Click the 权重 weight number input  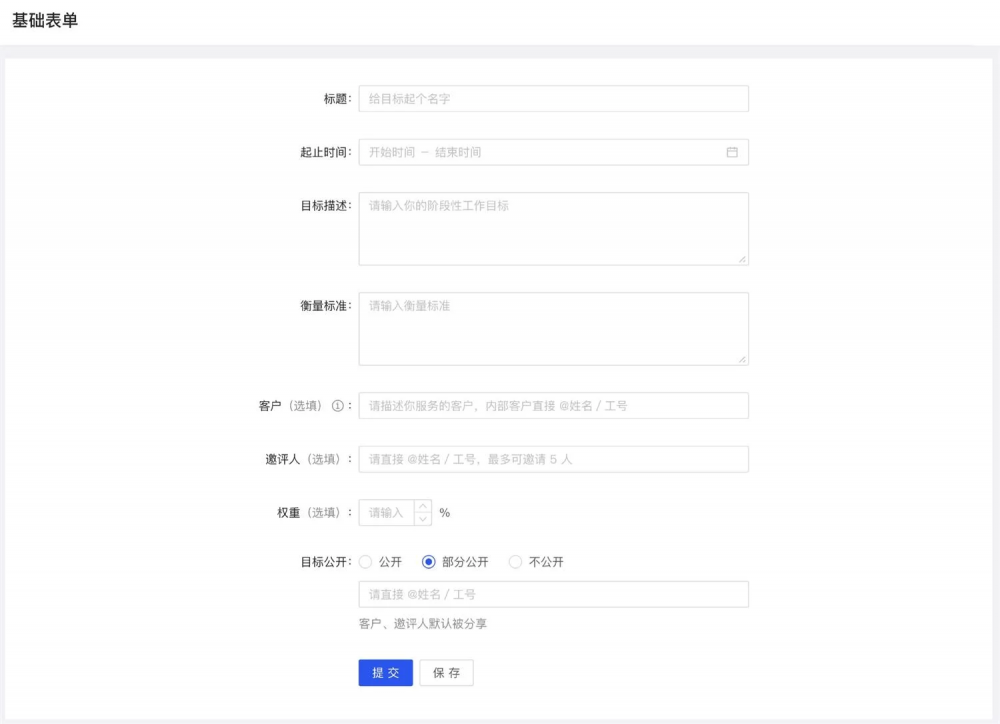click(386, 513)
